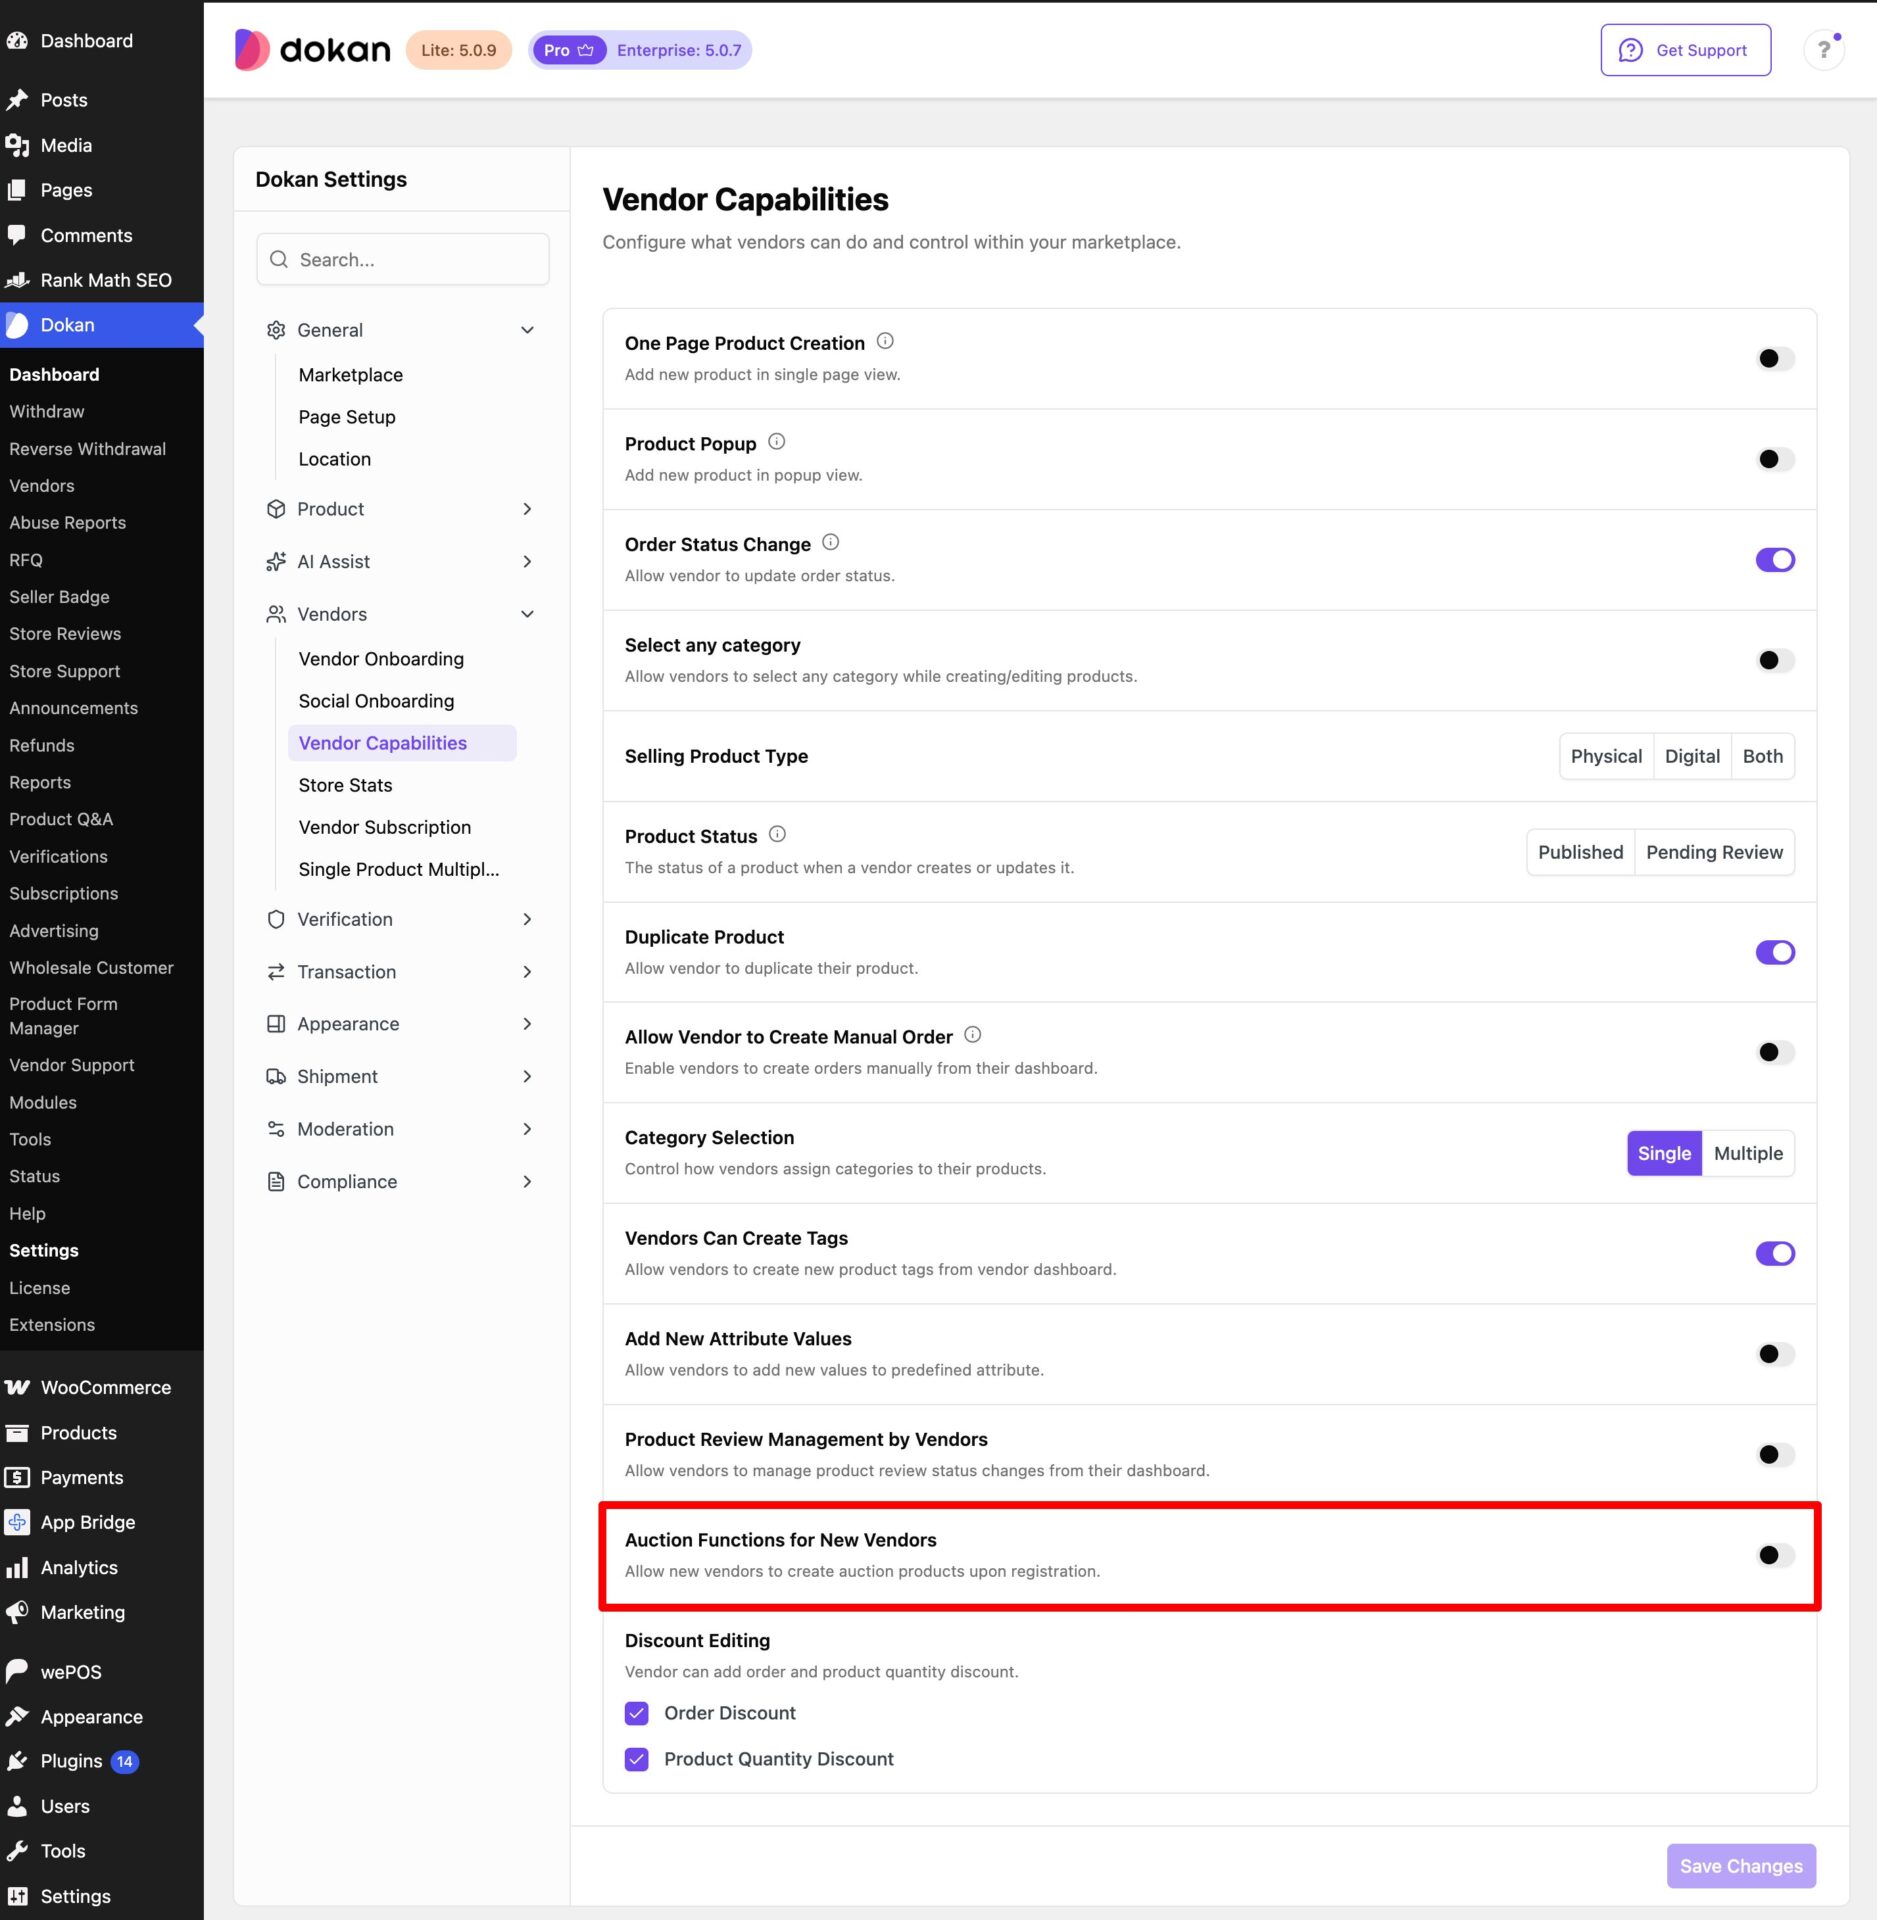Expand the Transaction settings section
Viewport: 1877px width, 1920px height.
402,972
